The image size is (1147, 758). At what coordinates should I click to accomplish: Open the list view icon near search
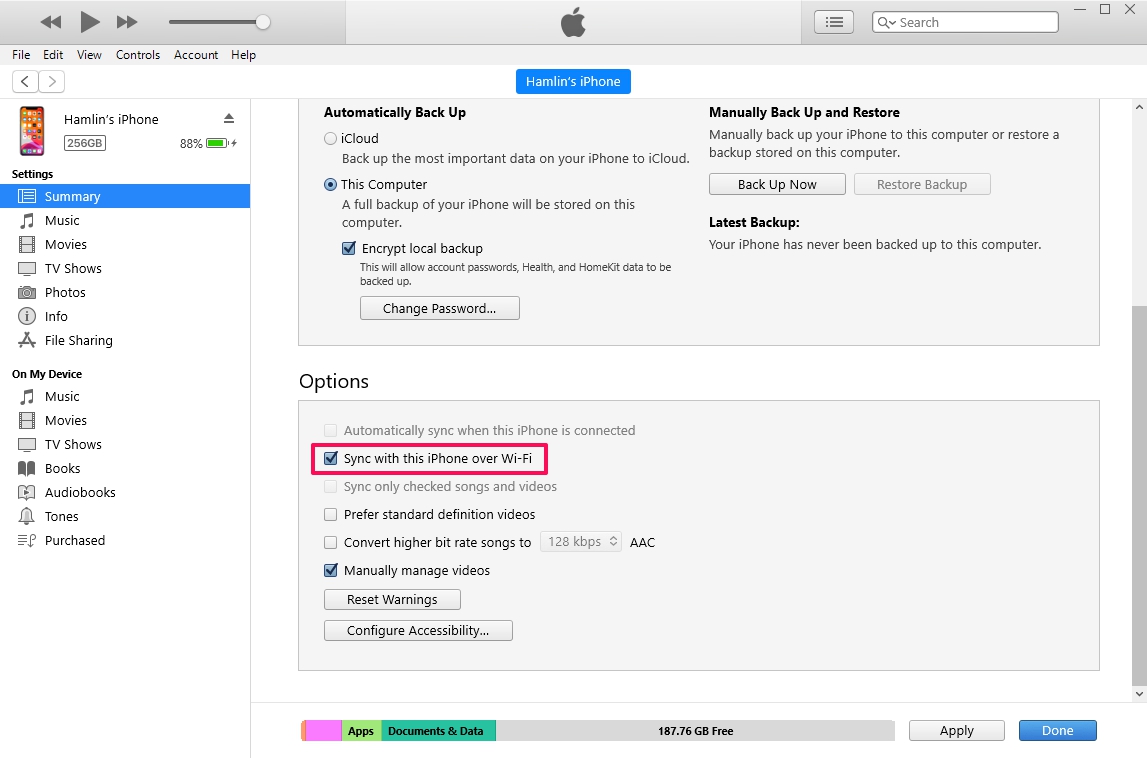coord(834,22)
